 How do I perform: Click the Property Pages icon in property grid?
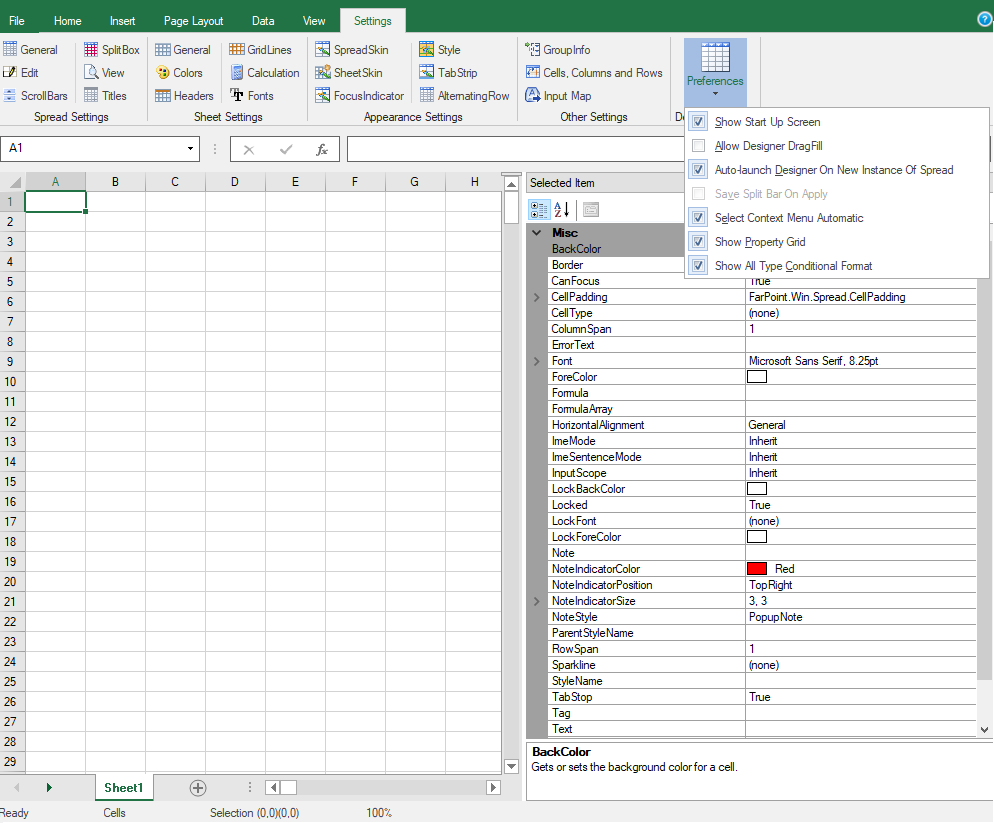pyautogui.click(x=591, y=209)
